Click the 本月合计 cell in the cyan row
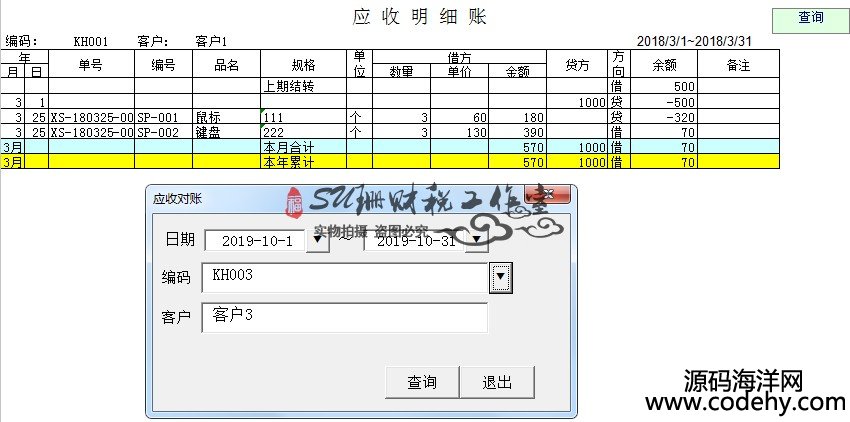Image resolution: width=850 pixels, height=422 pixels. [303, 147]
